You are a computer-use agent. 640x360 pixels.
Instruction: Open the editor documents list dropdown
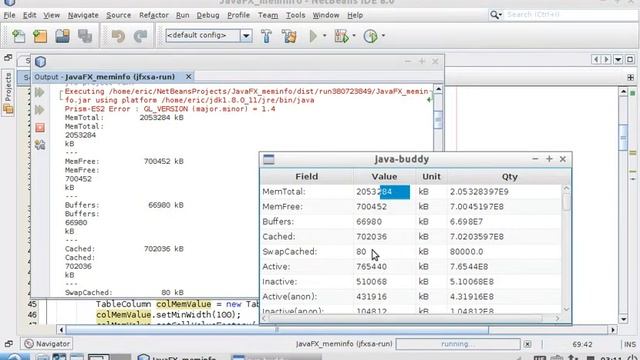tap(618, 60)
